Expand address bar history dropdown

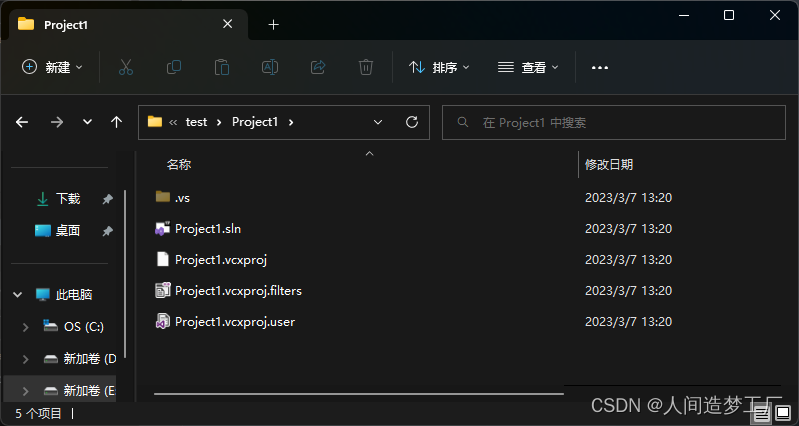(378, 122)
